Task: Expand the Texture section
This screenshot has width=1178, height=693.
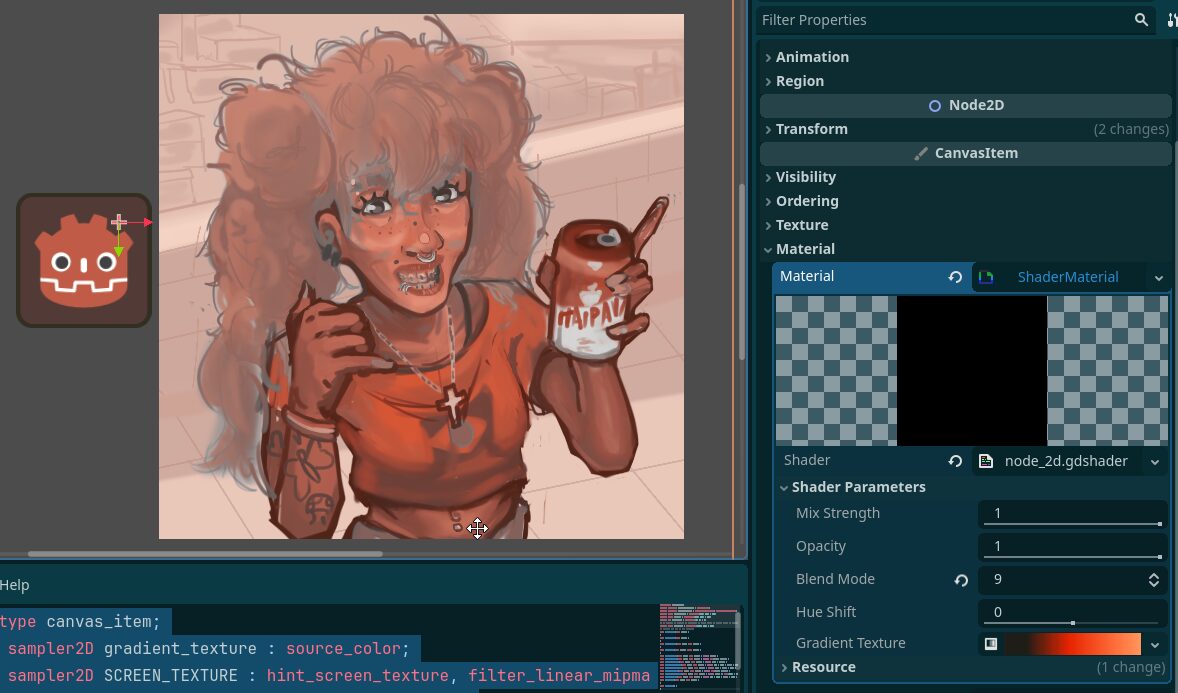Action: pos(768,225)
